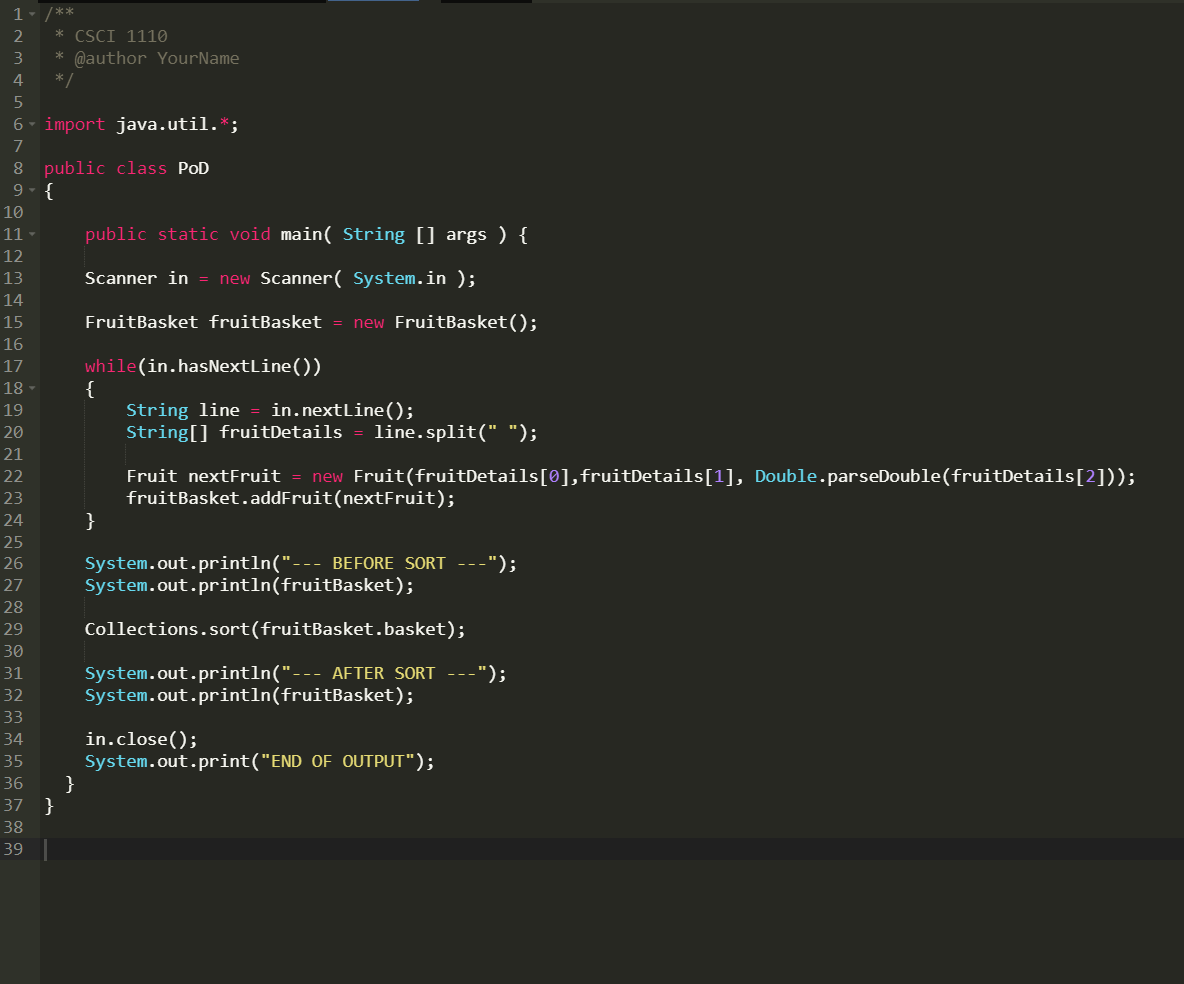This screenshot has height=984, width=1184.
Task: Collapse the import fold arrow at line 6
Action: pyautogui.click(x=32, y=124)
